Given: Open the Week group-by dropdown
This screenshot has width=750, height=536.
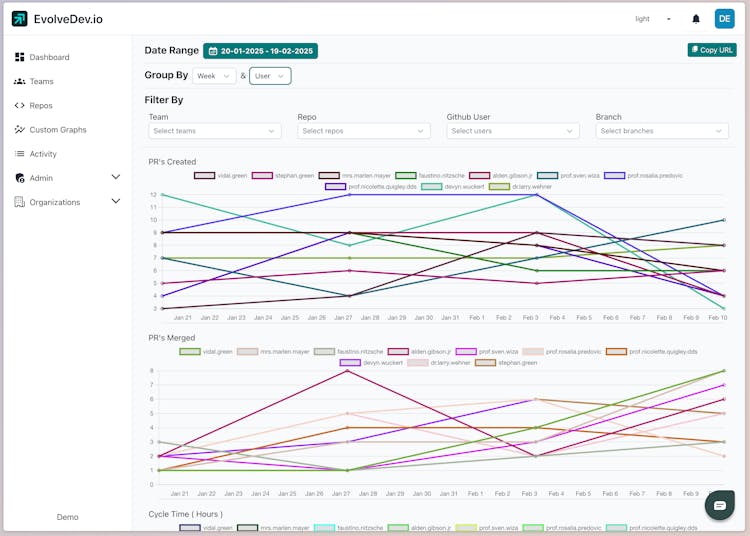Looking at the screenshot, I should [x=214, y=76].
